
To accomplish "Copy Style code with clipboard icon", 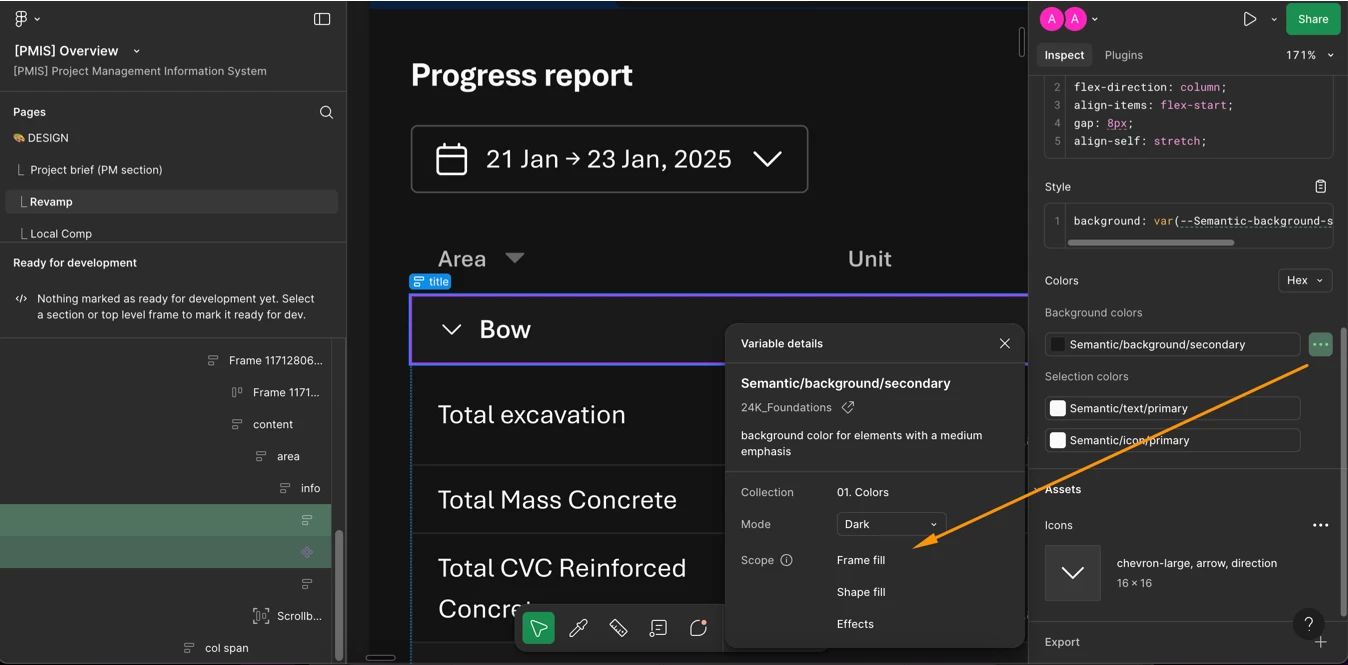I will (x=1320, y=187).
